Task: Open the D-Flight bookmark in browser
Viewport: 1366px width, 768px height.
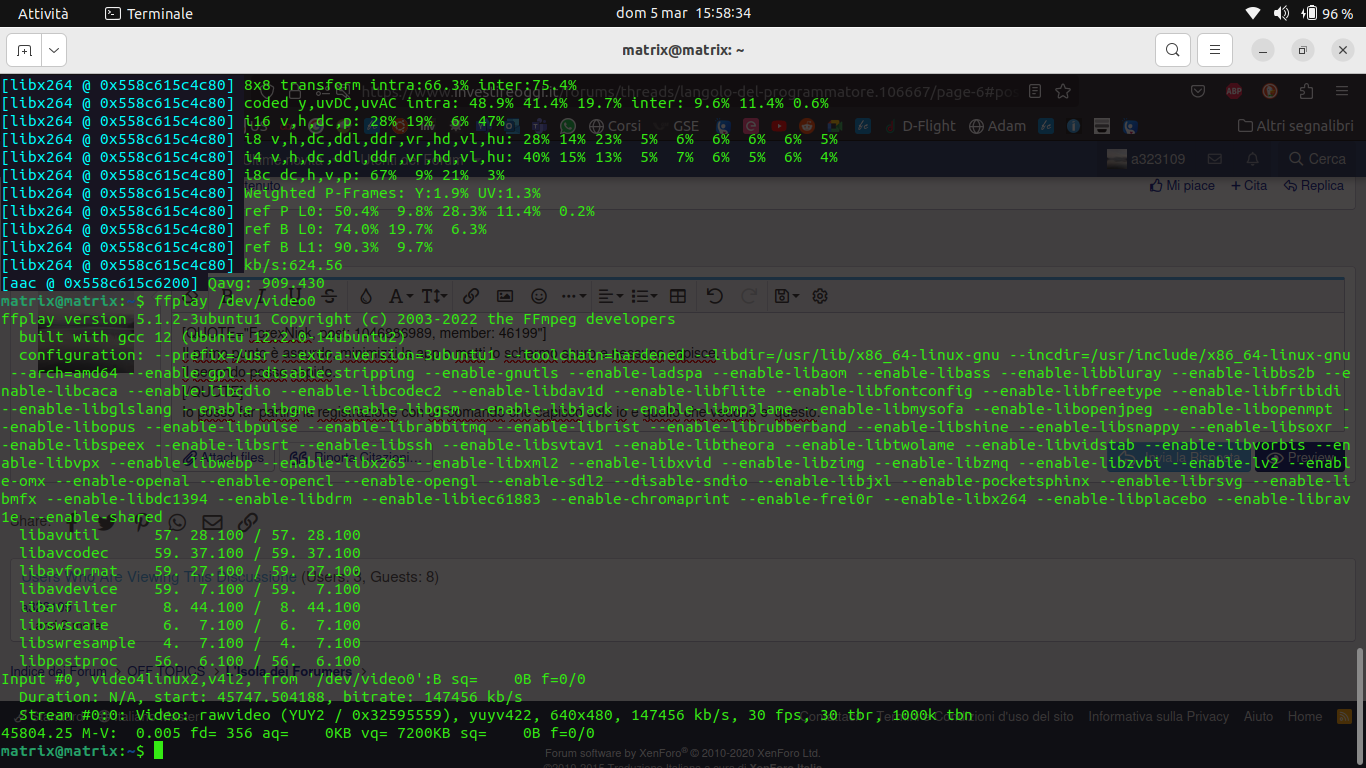Action: click(918, 126)
